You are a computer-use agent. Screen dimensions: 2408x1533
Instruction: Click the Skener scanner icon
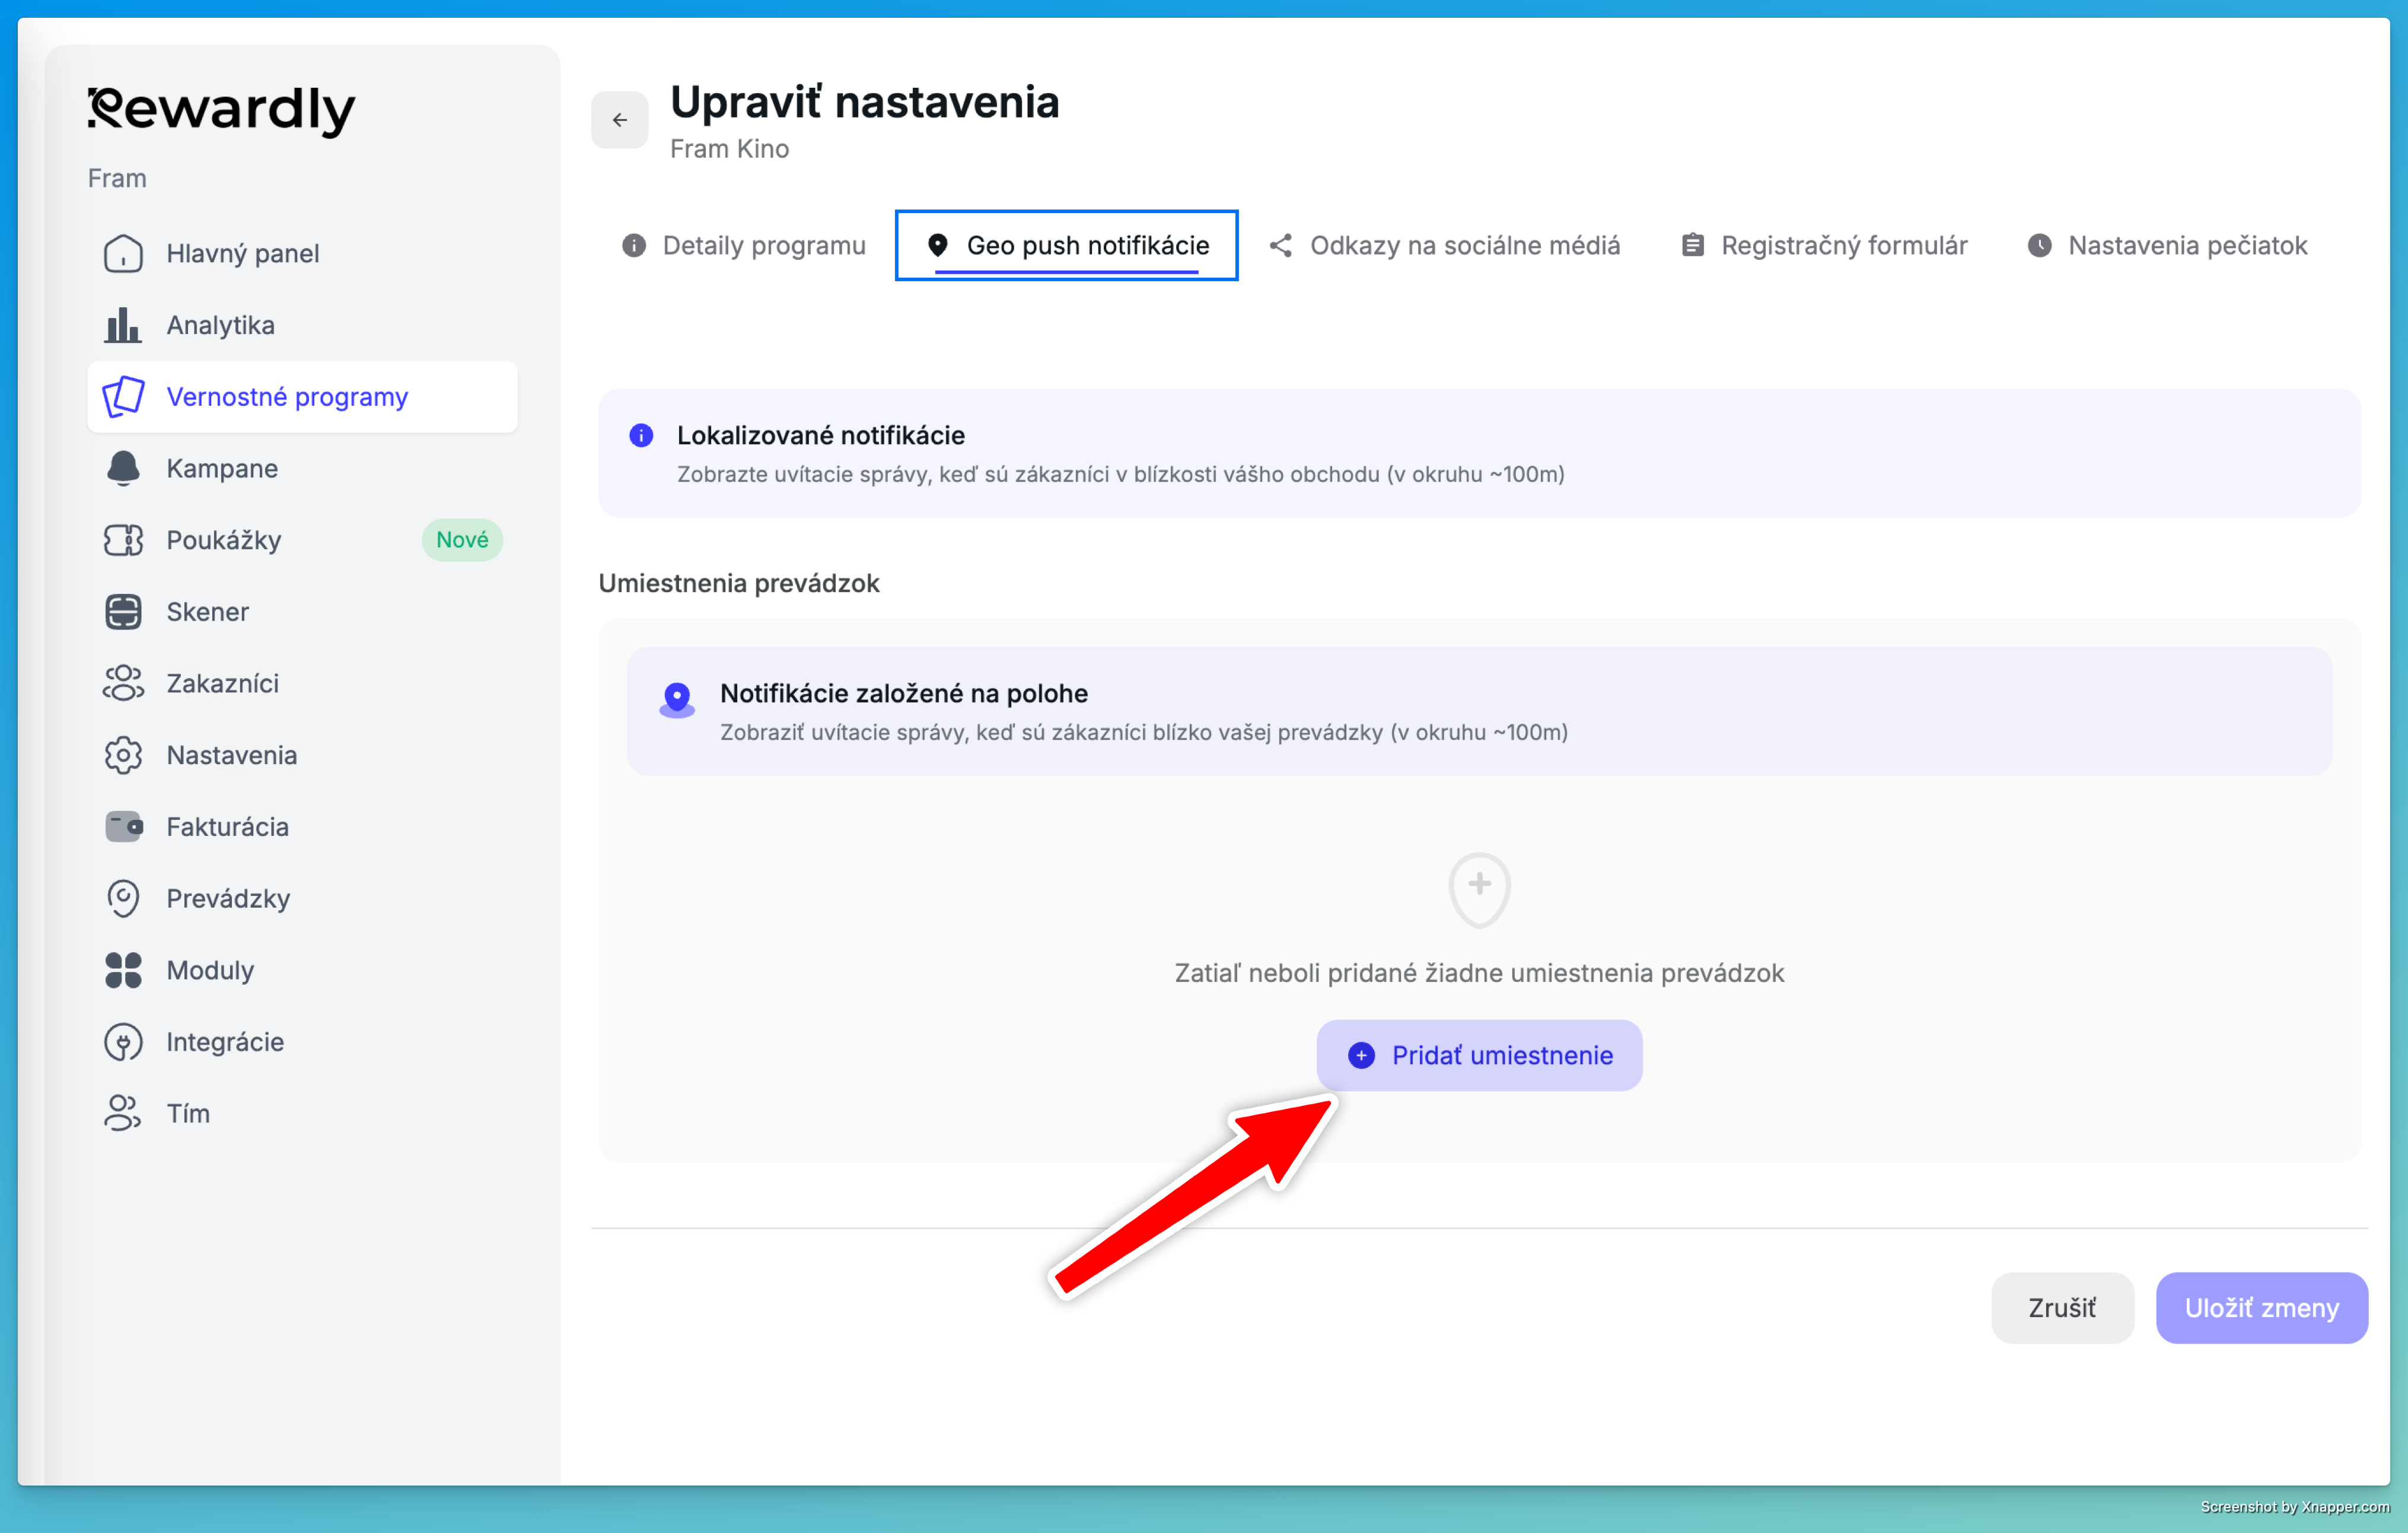(x=123, y=612)
